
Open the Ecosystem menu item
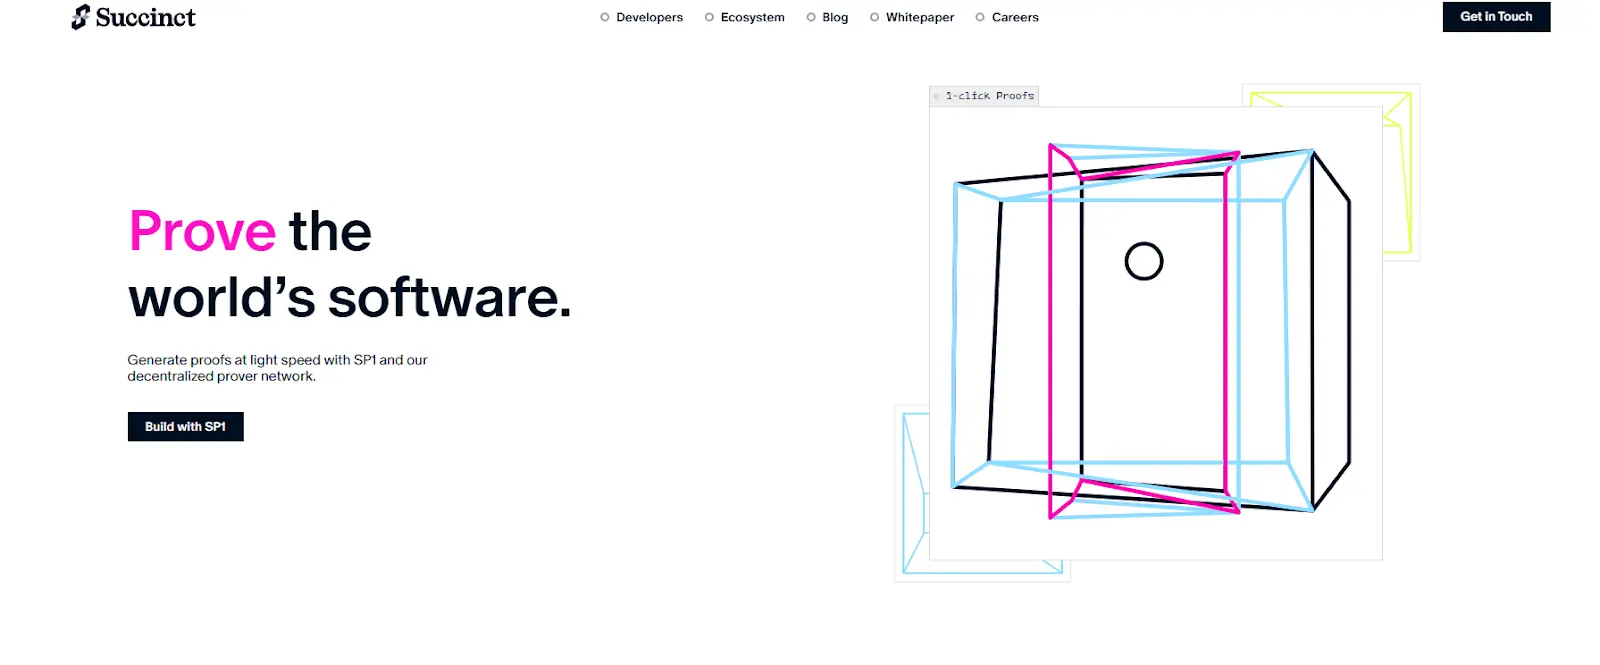click(752, 17)
